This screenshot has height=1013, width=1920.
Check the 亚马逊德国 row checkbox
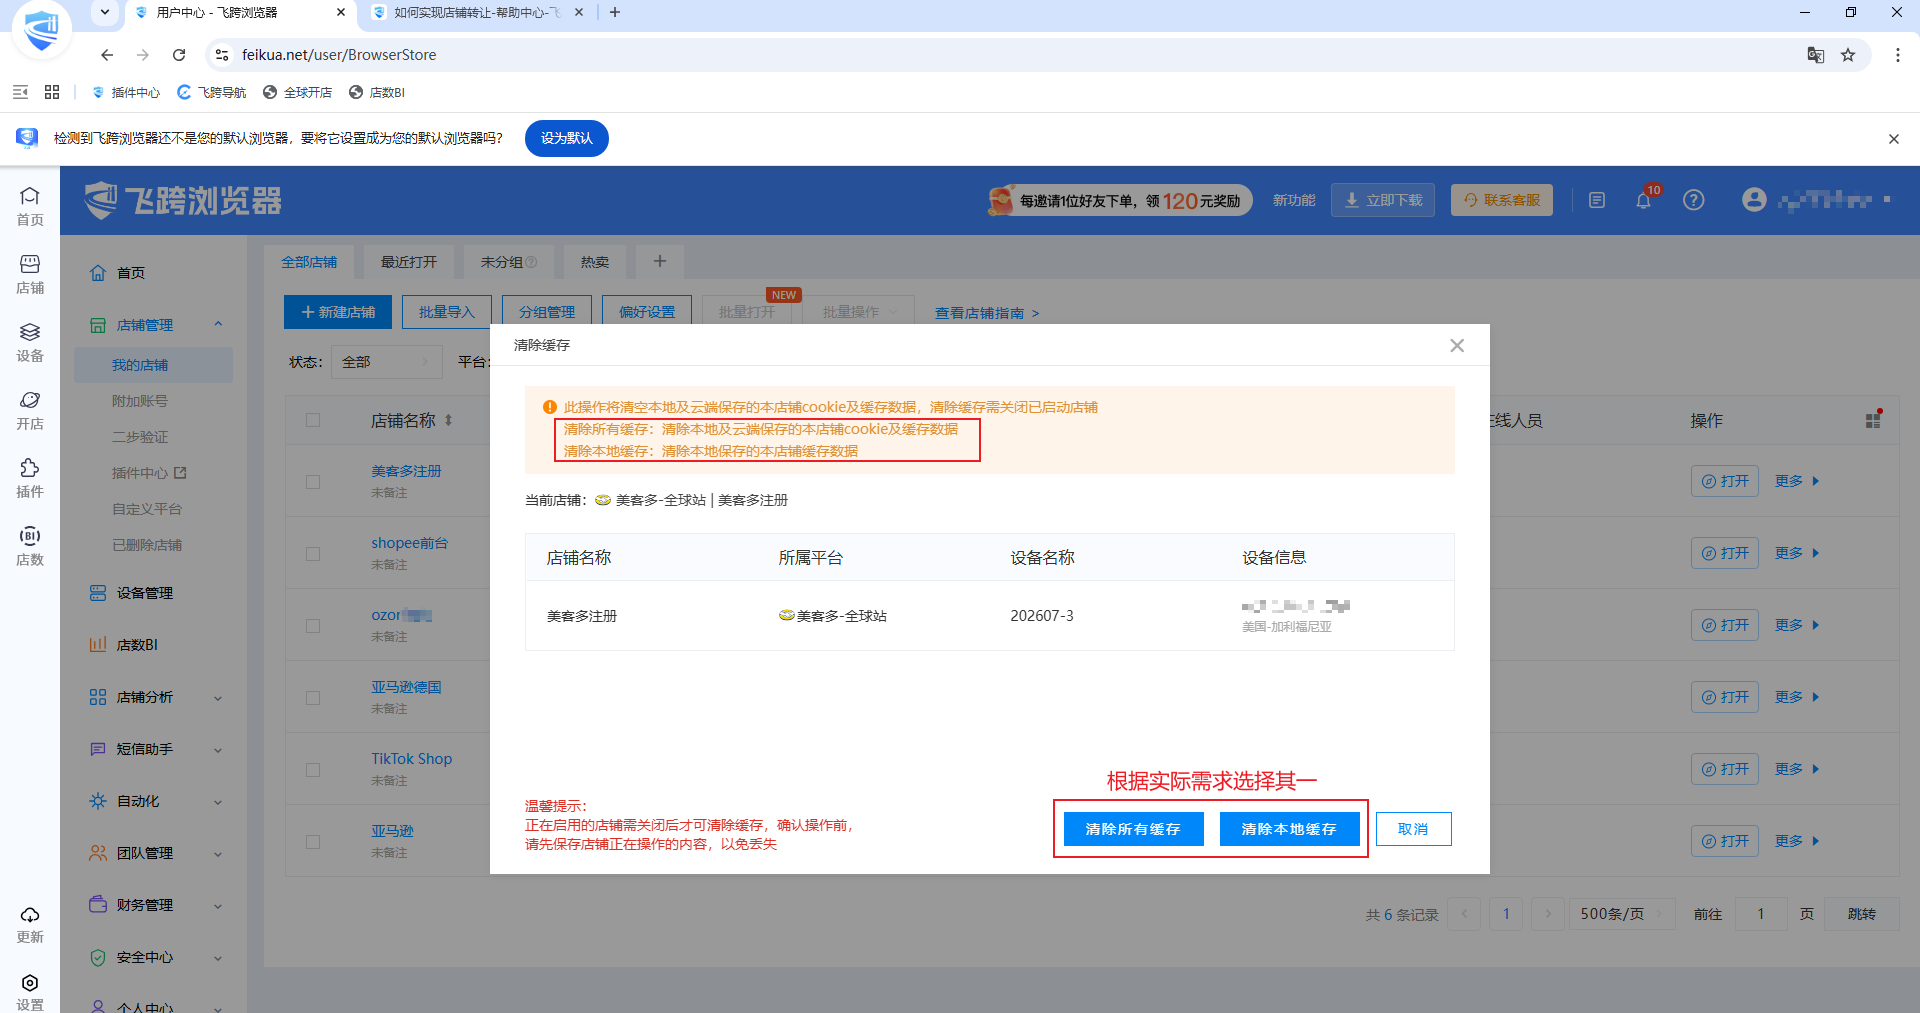[313, 698]
